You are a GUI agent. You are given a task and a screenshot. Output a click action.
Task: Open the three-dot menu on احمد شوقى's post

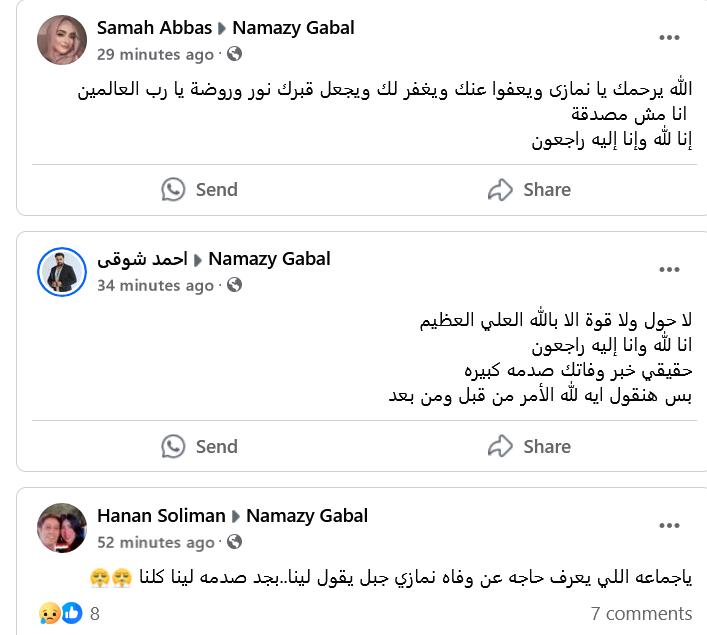pos(669,270)
